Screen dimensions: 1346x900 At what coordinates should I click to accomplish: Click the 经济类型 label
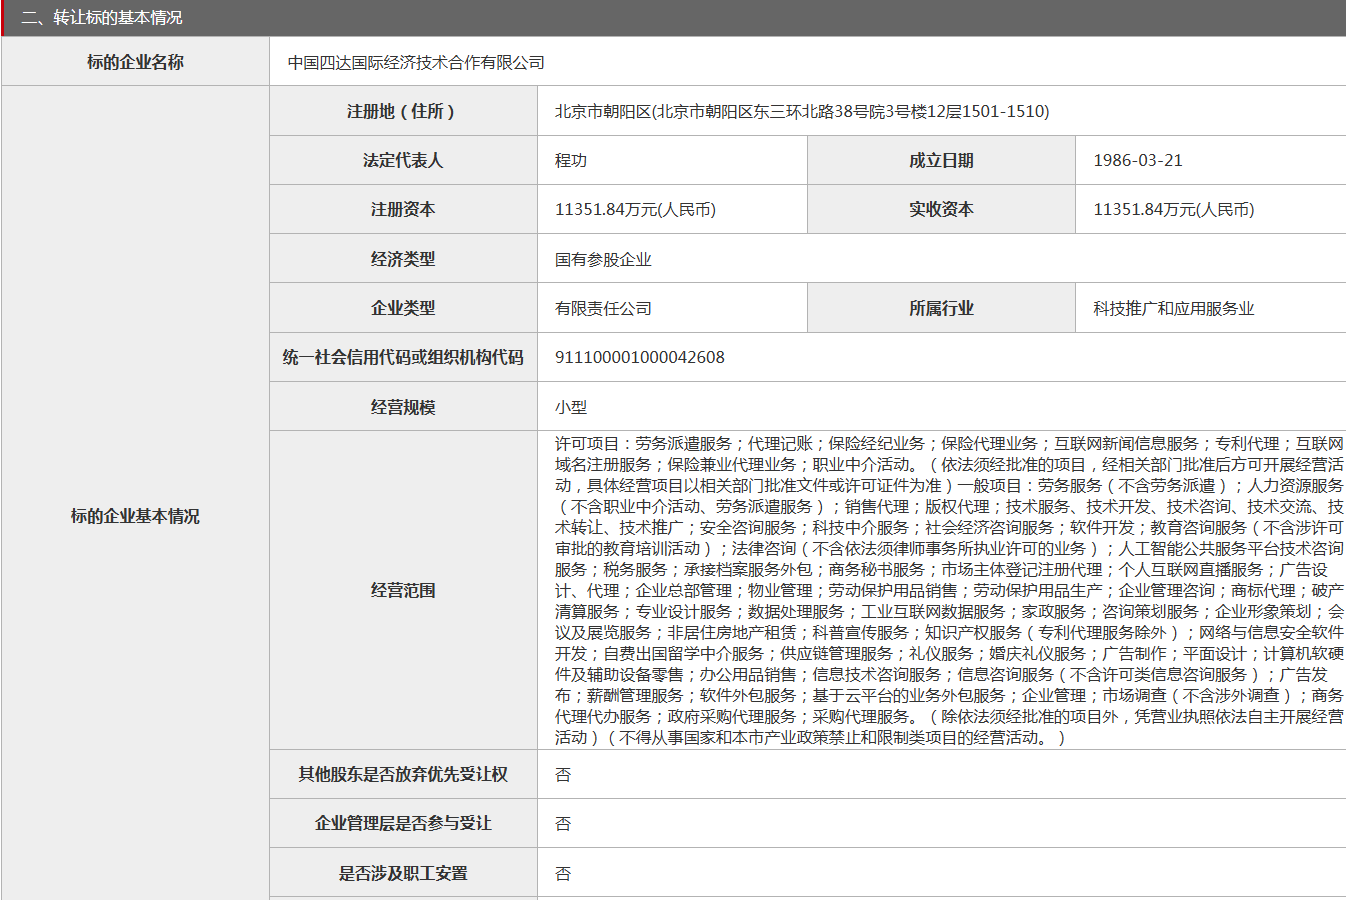(403, 259)
